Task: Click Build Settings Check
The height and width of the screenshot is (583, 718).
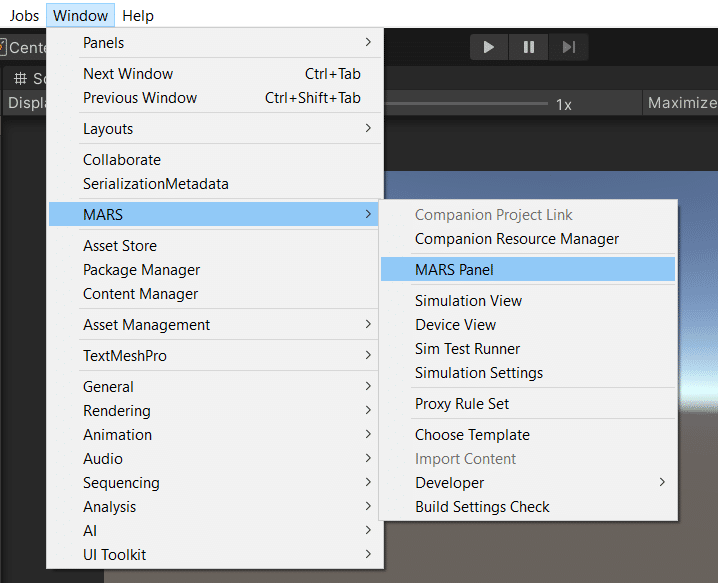Action: (x=483, y=507)
